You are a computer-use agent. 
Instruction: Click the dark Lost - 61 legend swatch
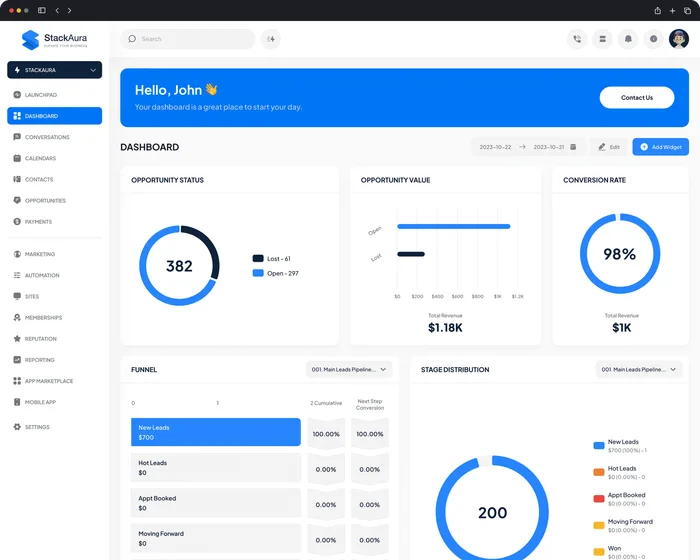point(258,259)
